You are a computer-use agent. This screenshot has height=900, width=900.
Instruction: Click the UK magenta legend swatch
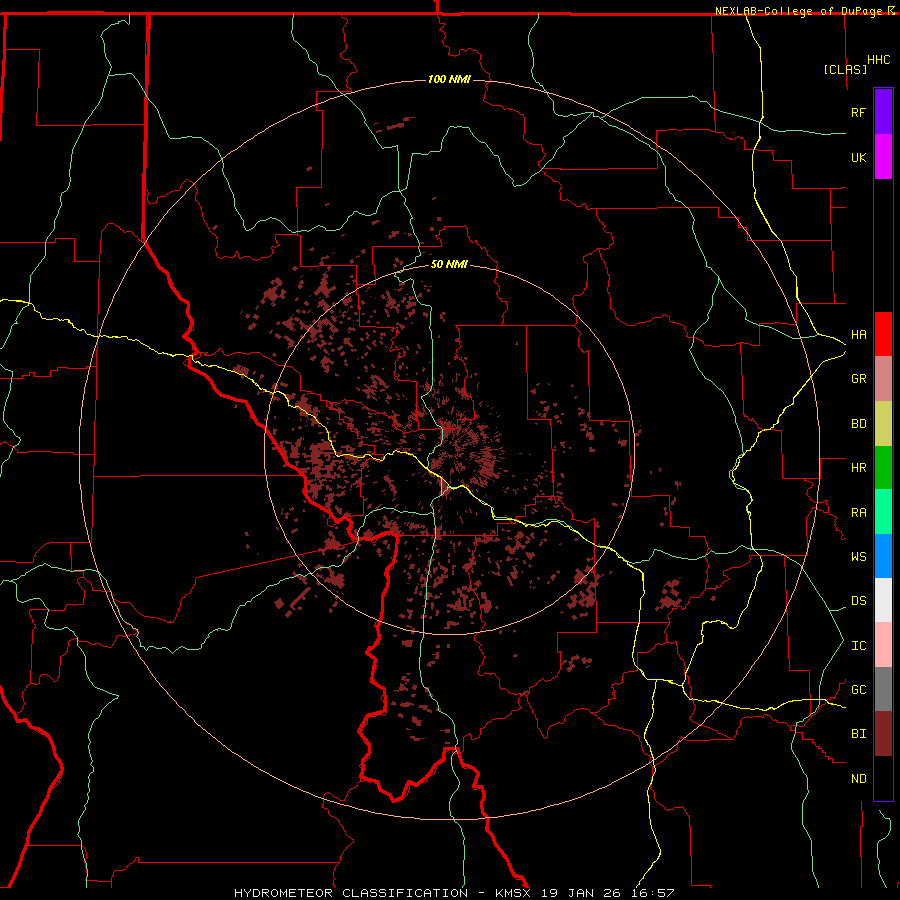(x=883, y=157)
